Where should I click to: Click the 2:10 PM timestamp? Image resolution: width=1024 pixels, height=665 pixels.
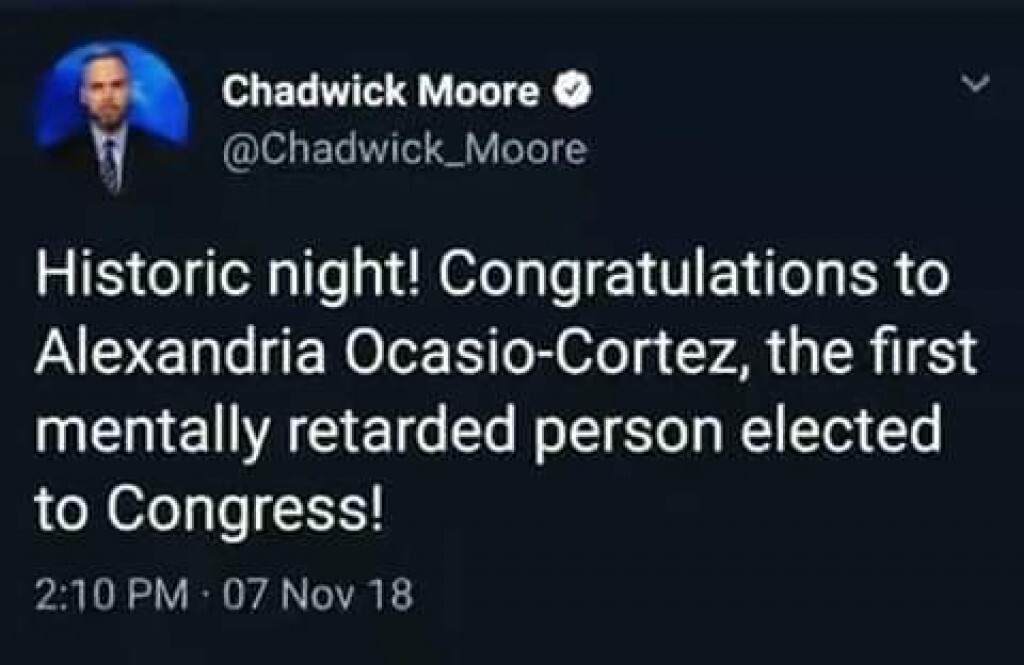(110, 596)
